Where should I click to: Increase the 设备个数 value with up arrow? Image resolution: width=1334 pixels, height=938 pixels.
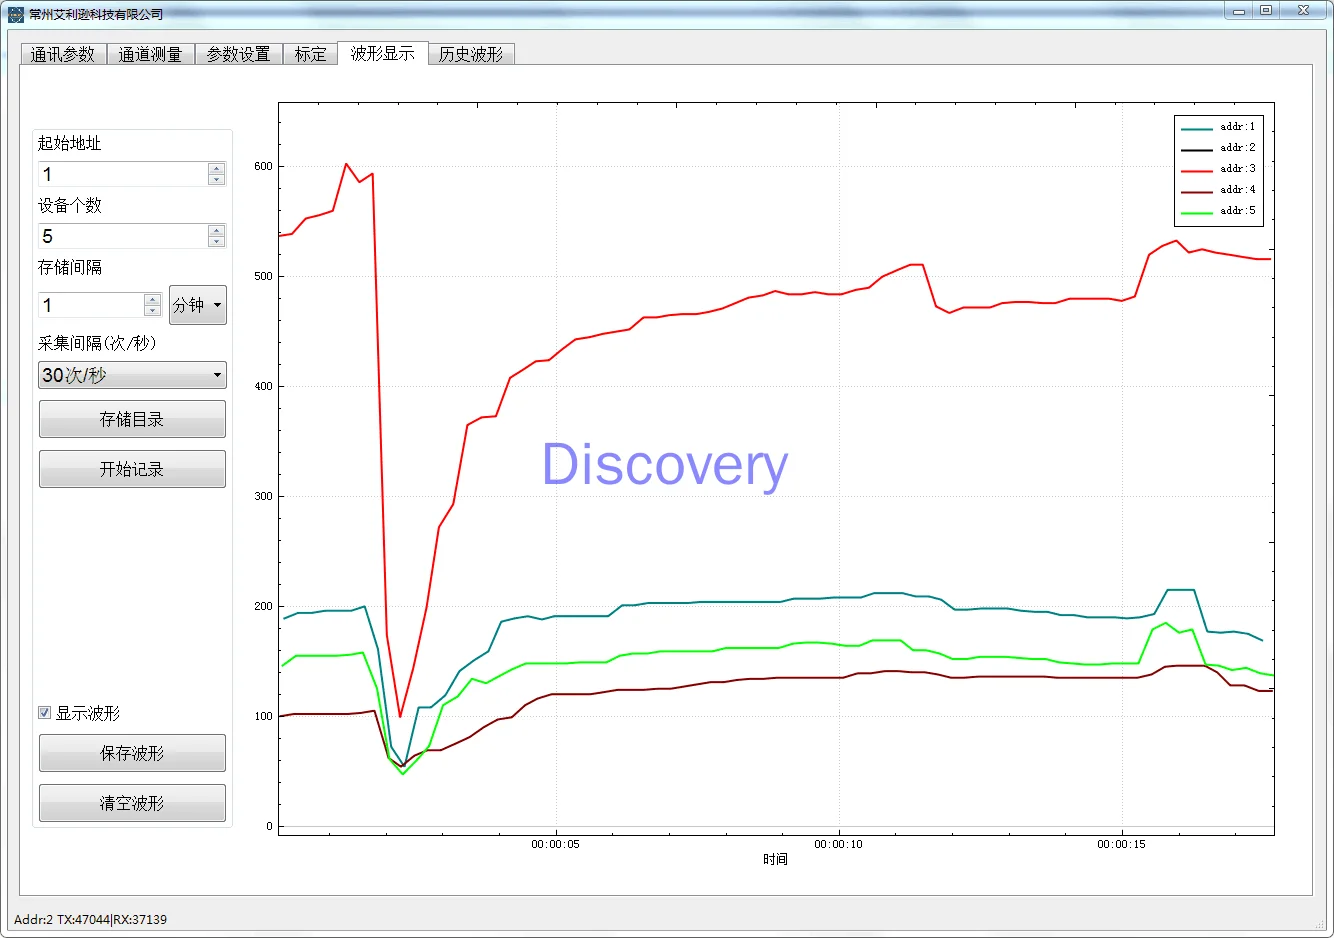click(x=216, y=230)
